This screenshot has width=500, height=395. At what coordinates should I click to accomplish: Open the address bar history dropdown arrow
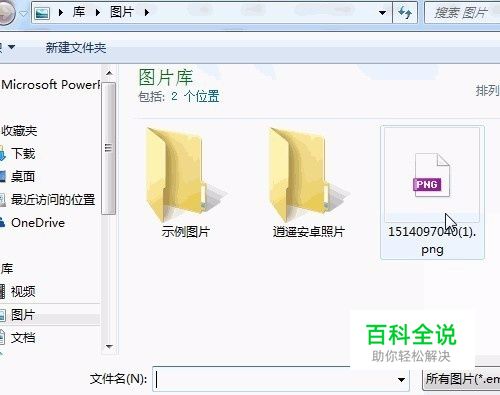click(382, 13)
